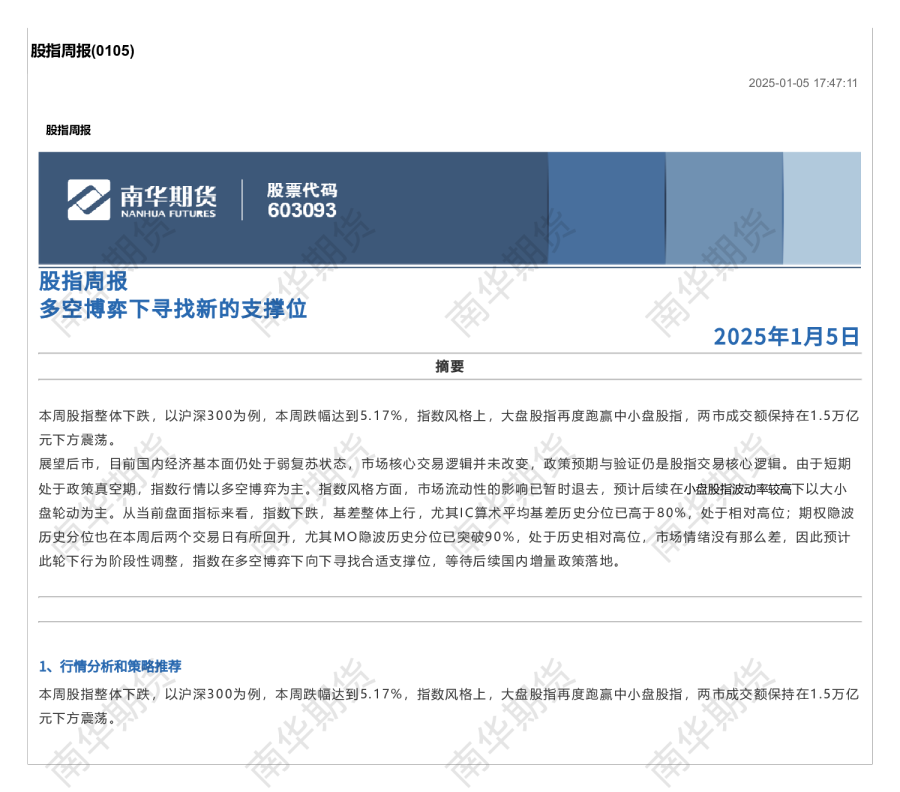Image resolution: width=900 pixels, height=792 pixels.
Task: Click the headline '多空博弈下寻找新的支撑位'
Action: 173,309
